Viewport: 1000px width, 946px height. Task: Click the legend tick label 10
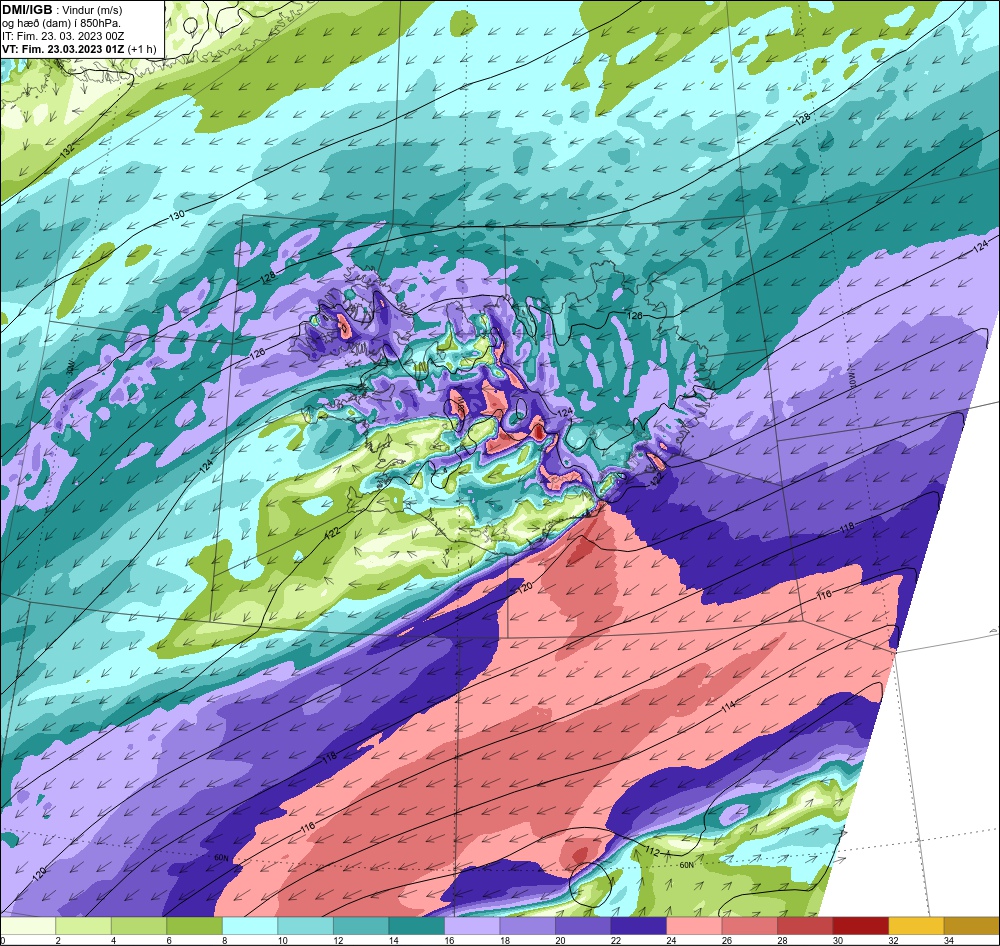pos(283,940)
